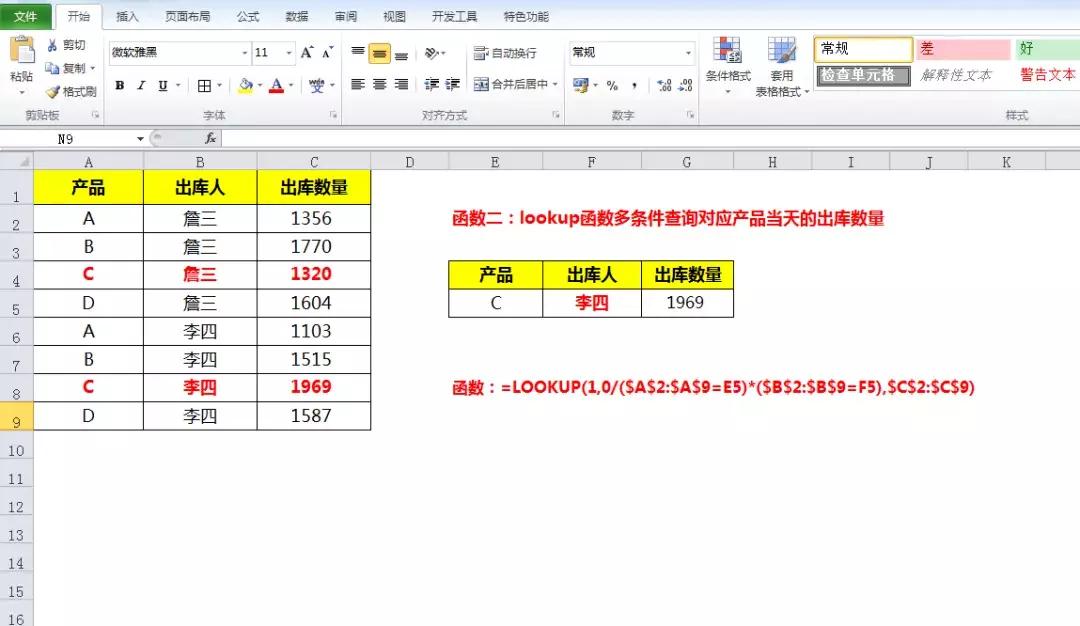Screen dimensions: 1080x626
Task: Select cell with red 李四 in F5
Action: [x=592, y=303]
